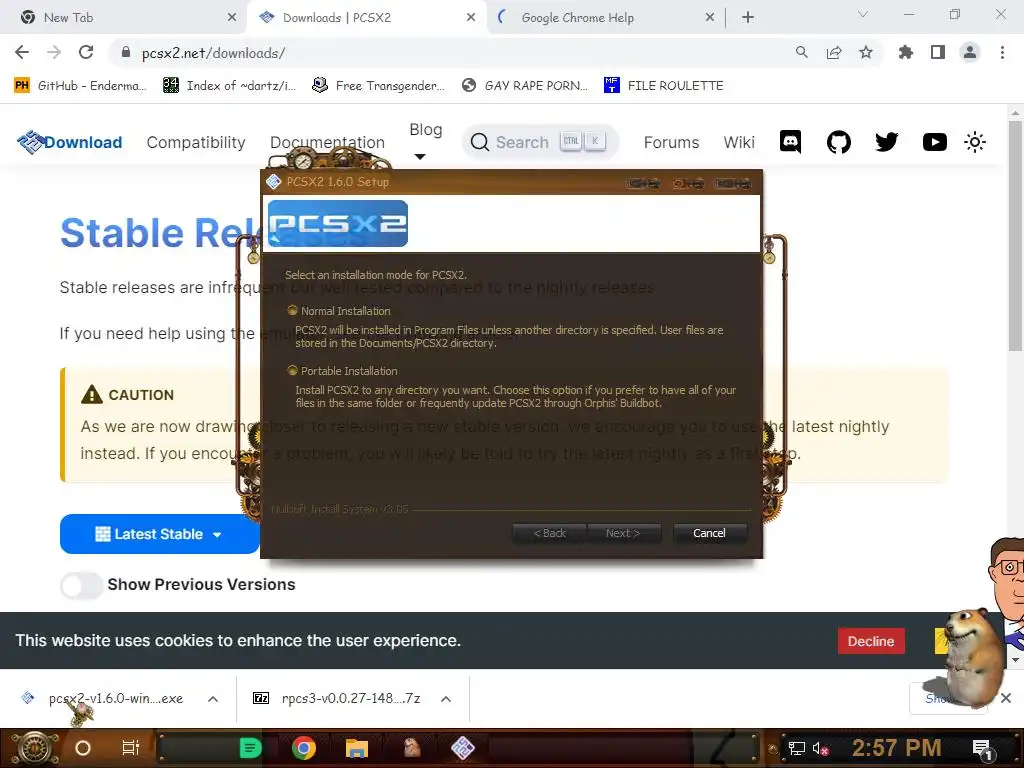Open the notification center icon
The height and width of the screenshot is (768, 1024).
(x=982, y=748)
